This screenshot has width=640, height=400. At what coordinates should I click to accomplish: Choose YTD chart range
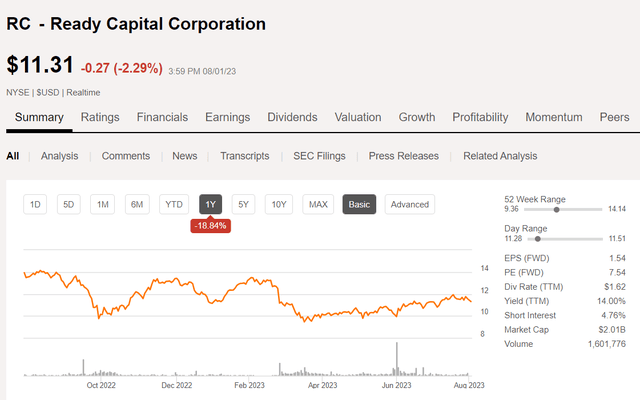click(174, 205)
